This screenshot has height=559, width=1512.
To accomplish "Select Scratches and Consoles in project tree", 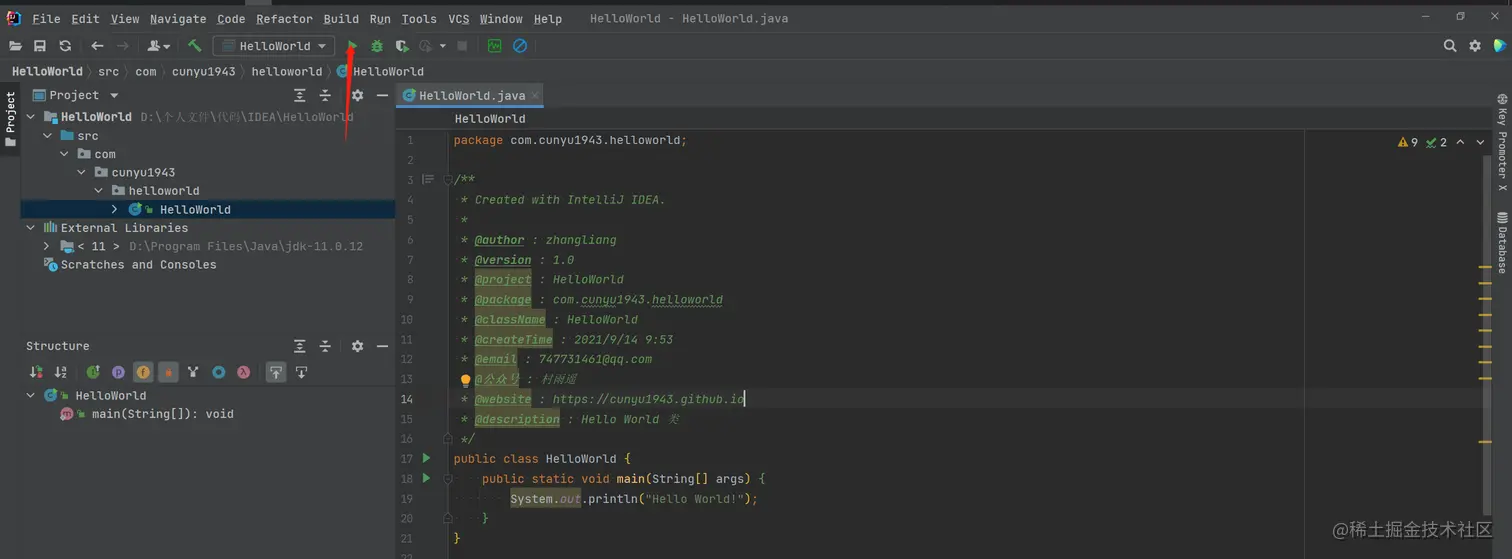I will 138,265.
